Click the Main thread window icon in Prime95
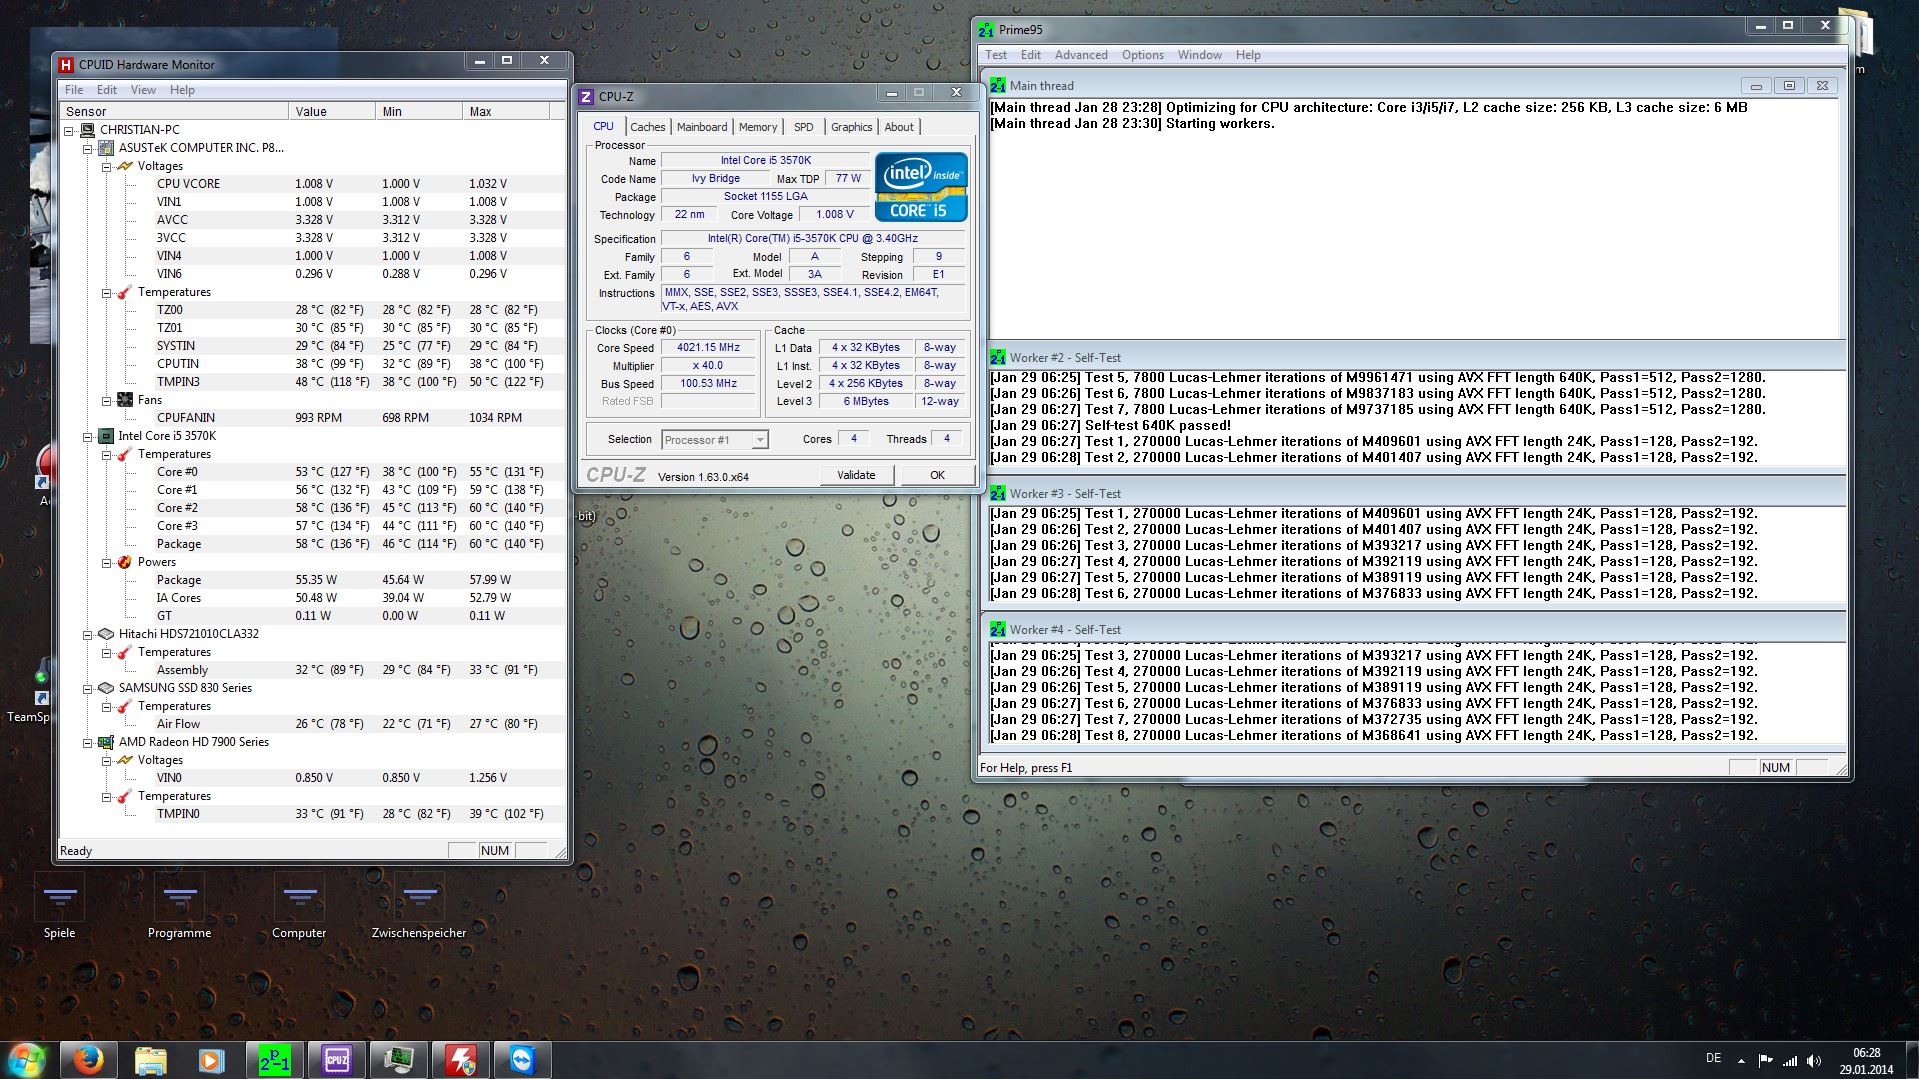The image size is (1919, 1079). click(x=997, y=85)
